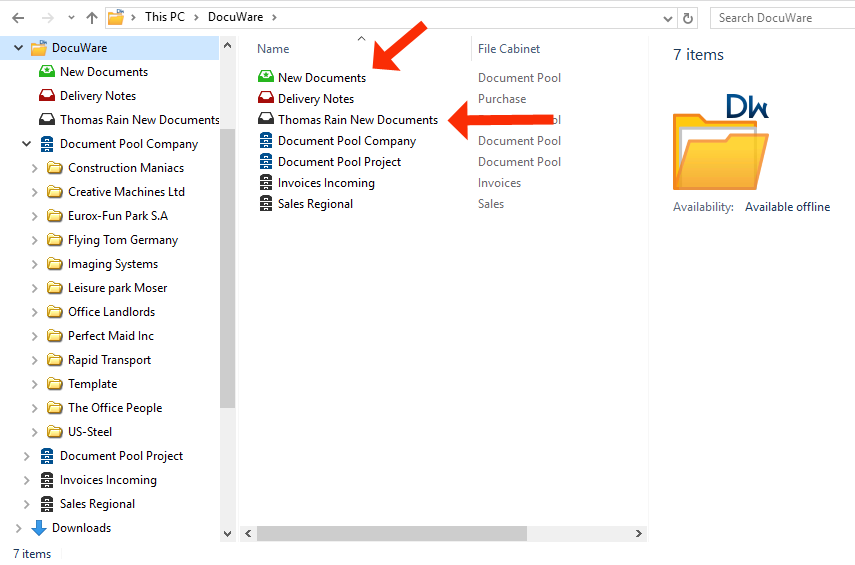Select Perfect Maid Inc in tree
Viewport: 855px width, 565px height.
tap(111, 336)
